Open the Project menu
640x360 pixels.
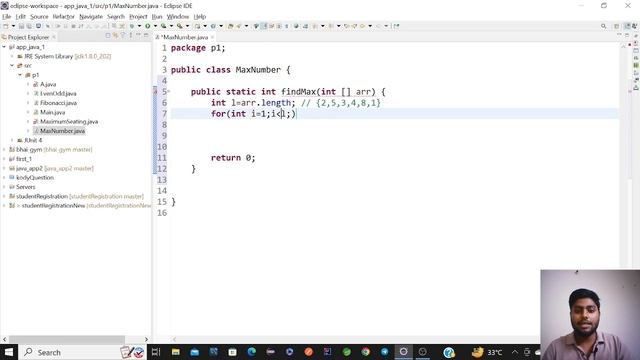click(138, 17)
